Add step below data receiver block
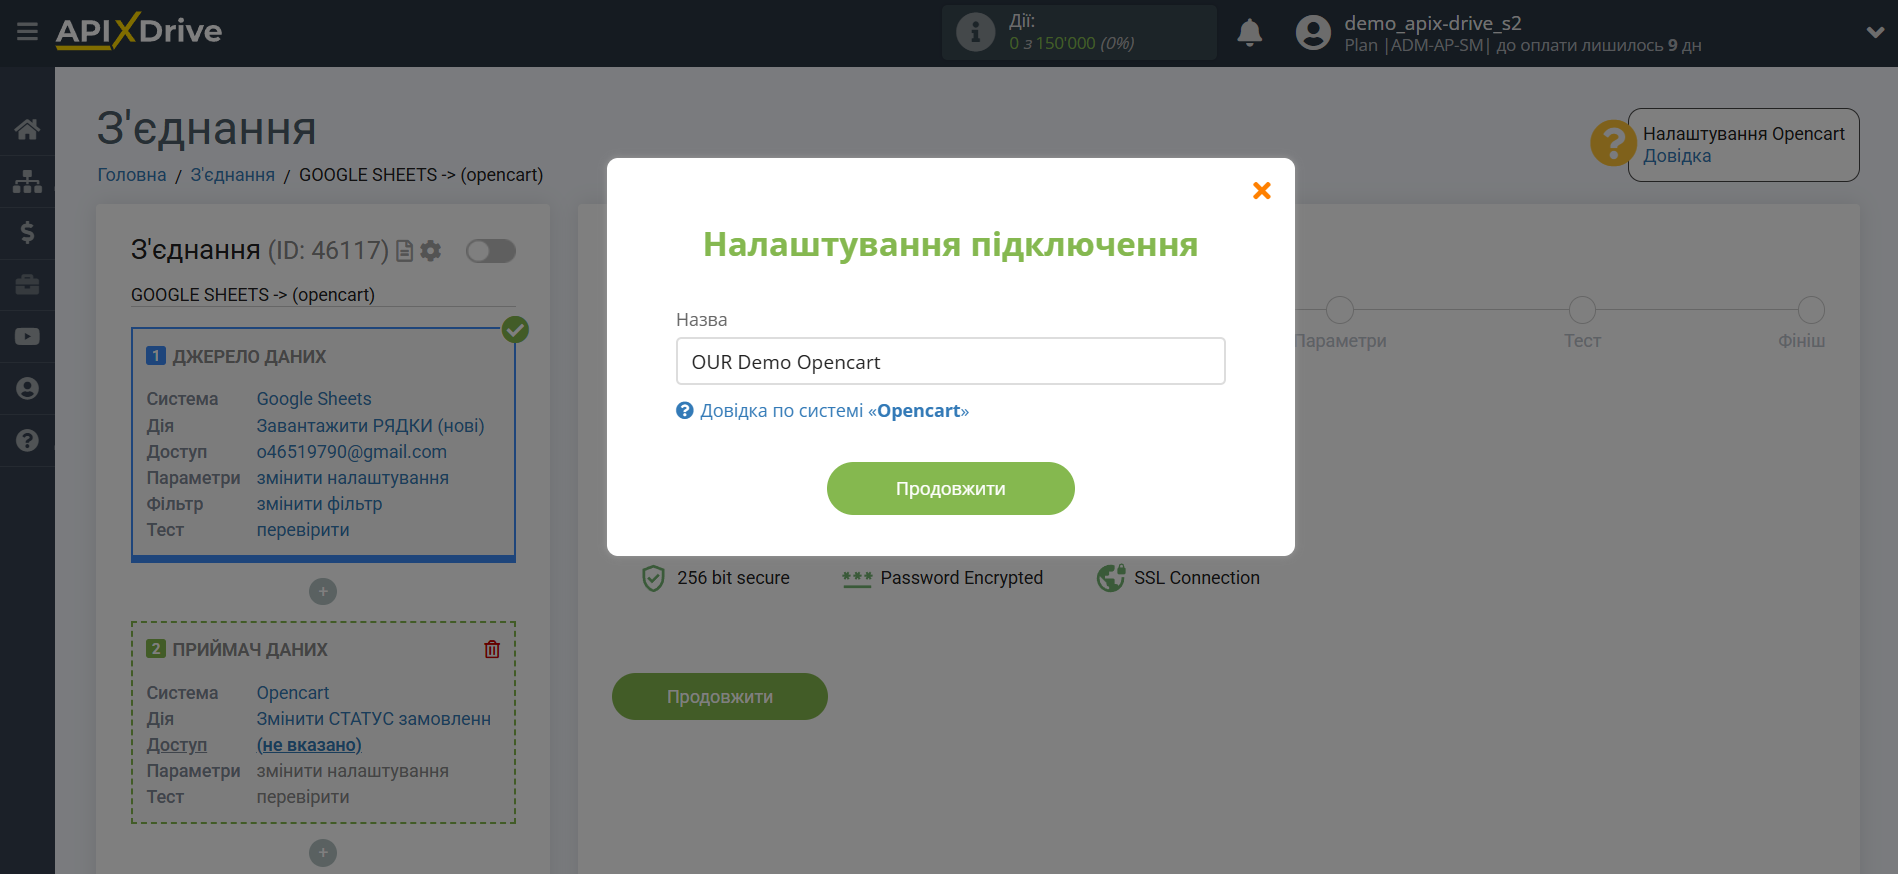This screenshot has width=1898, height=874. 322,853
